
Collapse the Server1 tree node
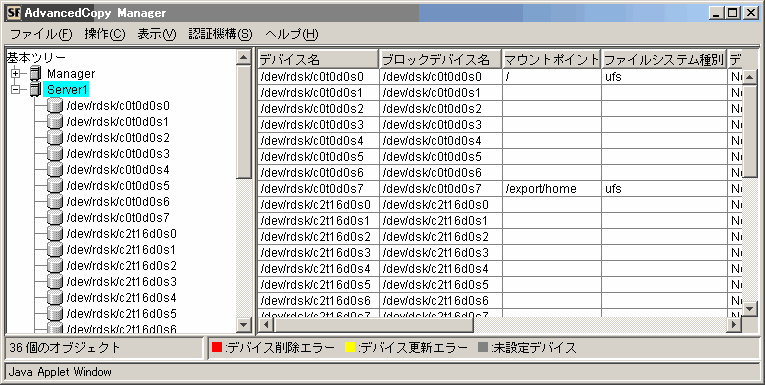pos(16,90)
